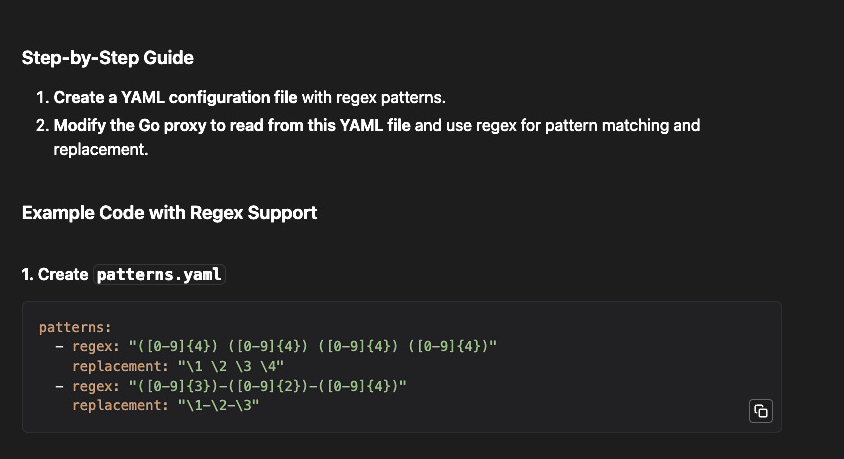844x459 pixels.
Task: Click the "Step-by-Step Guide" heading
Action: coord(108,58)
